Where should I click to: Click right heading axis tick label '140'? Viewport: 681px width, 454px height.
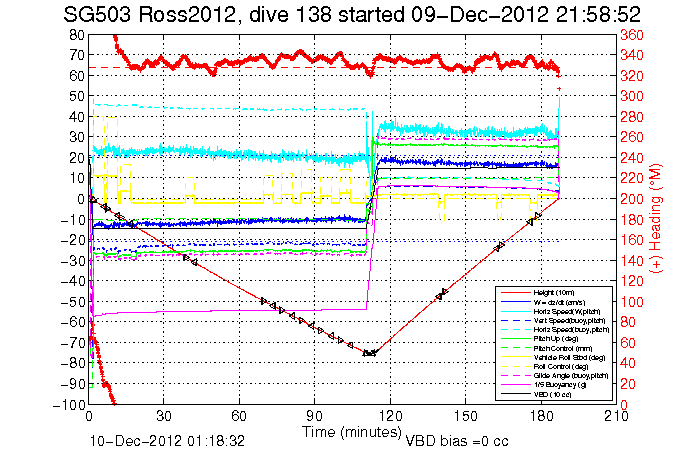click(631, 261)
